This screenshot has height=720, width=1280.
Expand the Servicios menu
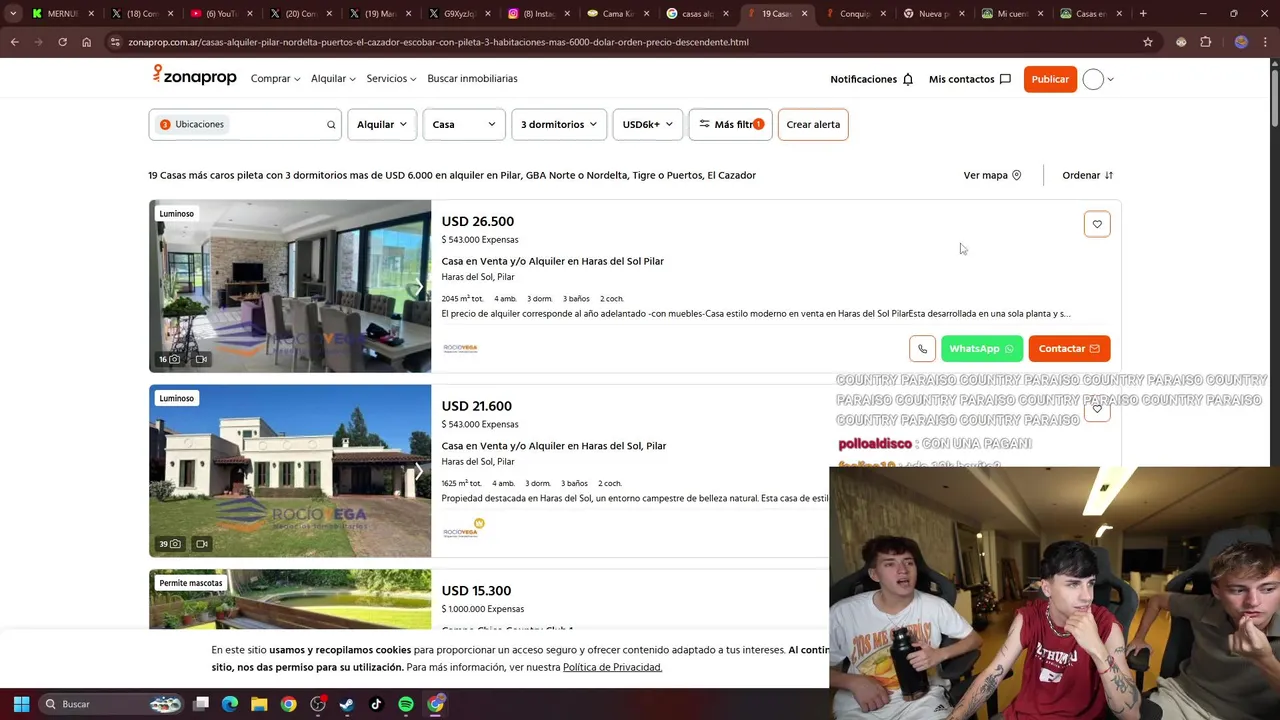coord(391,79)
